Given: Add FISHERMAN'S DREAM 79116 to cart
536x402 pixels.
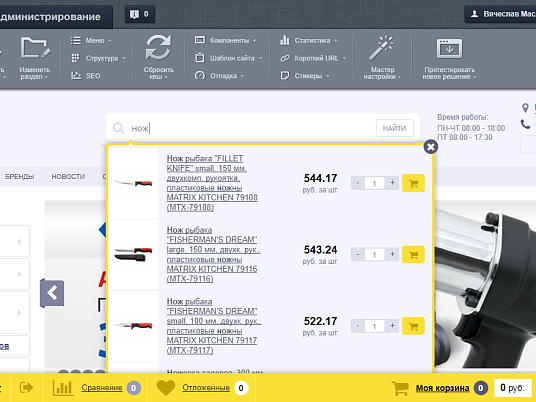Looking at the screenshot, I should click(413, 254).
